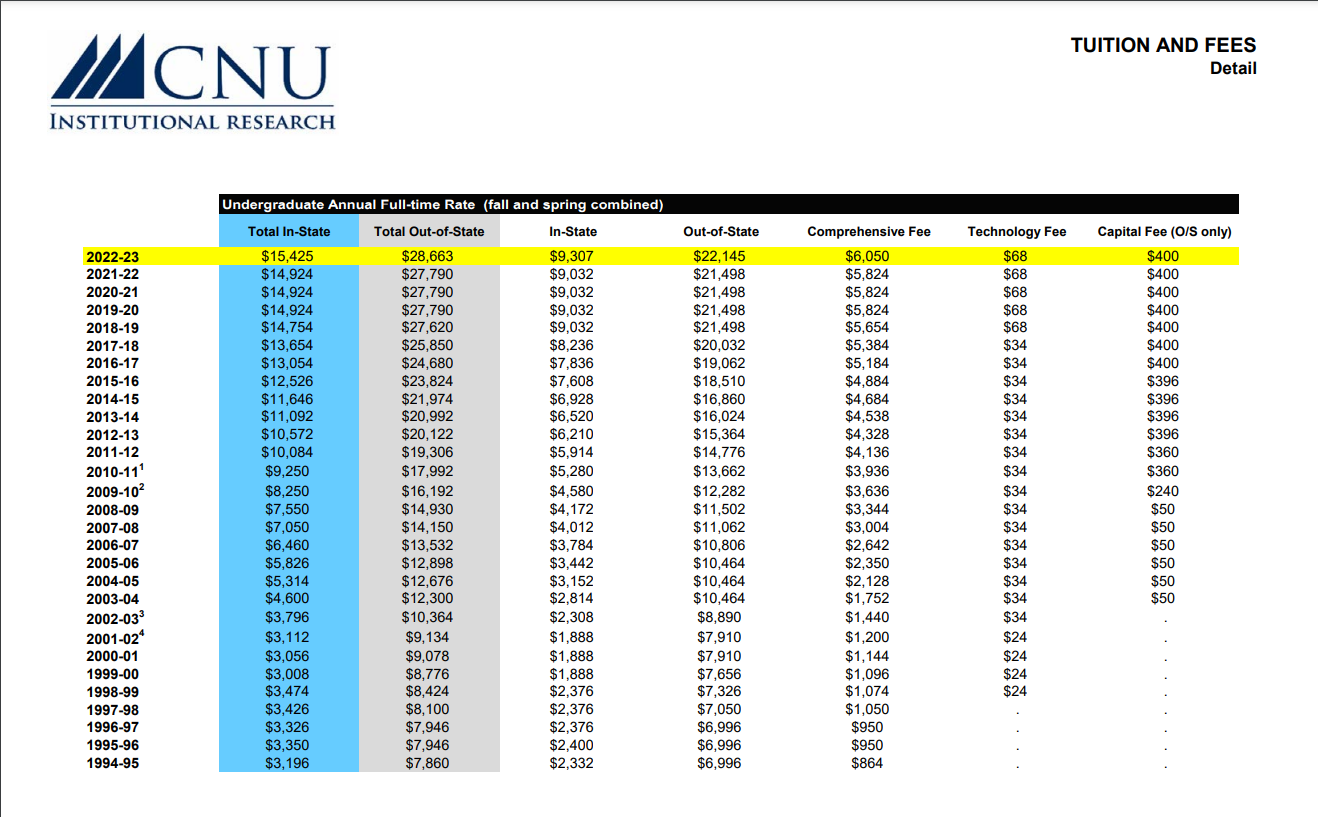
Task: Select the $7,656 out-of-state tuition cell
Action: coord(719,674)
